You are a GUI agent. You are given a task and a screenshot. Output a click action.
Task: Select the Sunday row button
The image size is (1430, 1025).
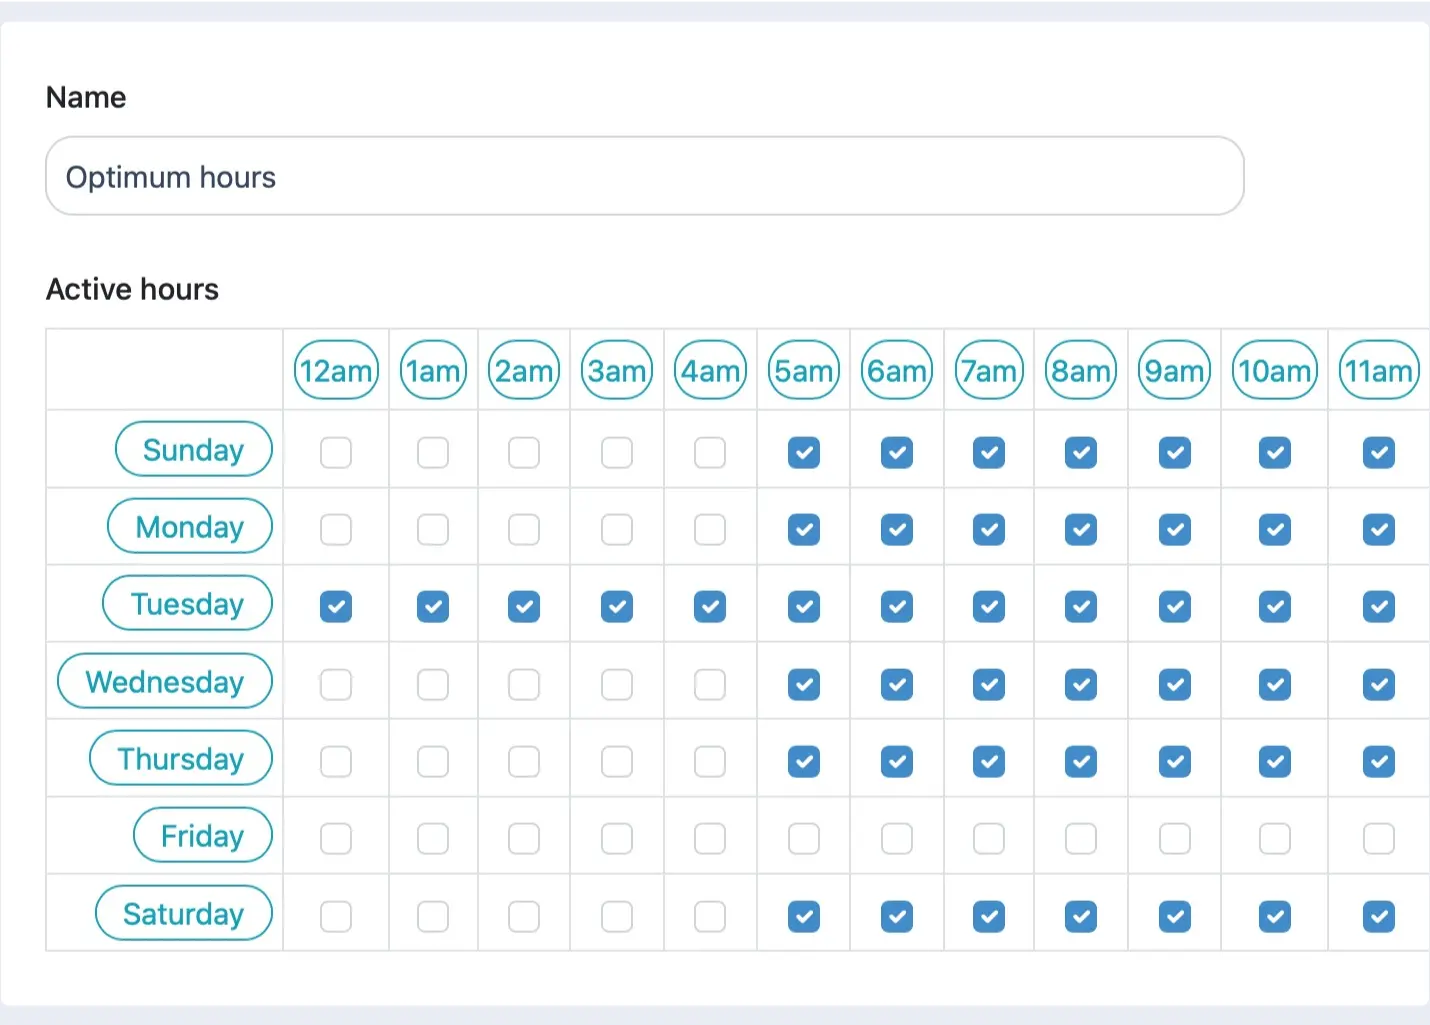tap(194, 449)
